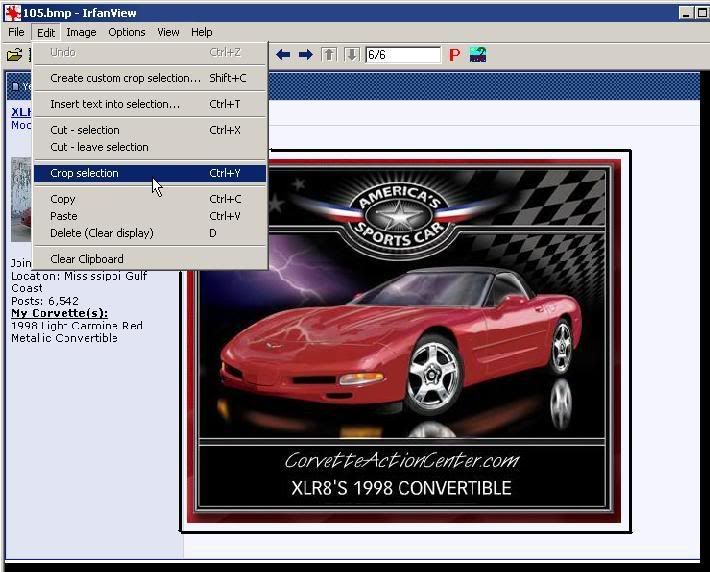
Task: Choose Create custom crop selection
Action: coord(150,78)
